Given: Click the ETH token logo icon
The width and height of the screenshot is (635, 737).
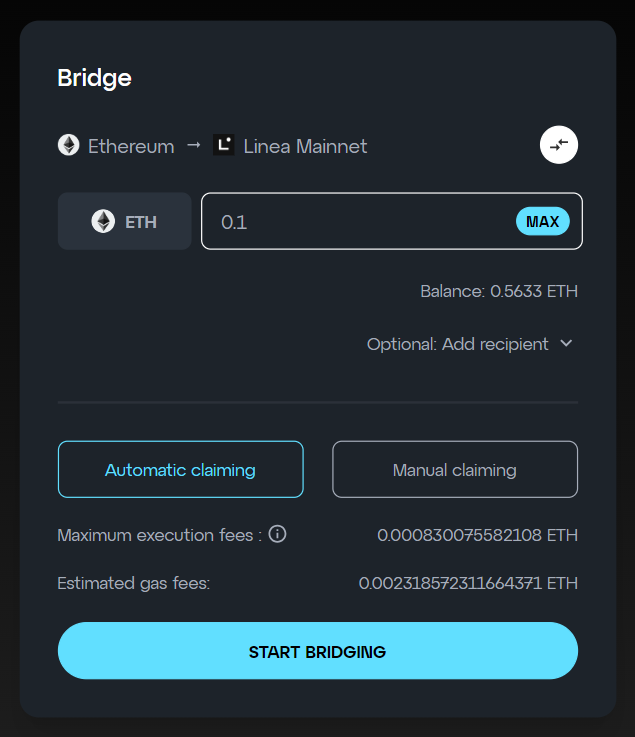Looking at the screenshot, I should 103,221.
